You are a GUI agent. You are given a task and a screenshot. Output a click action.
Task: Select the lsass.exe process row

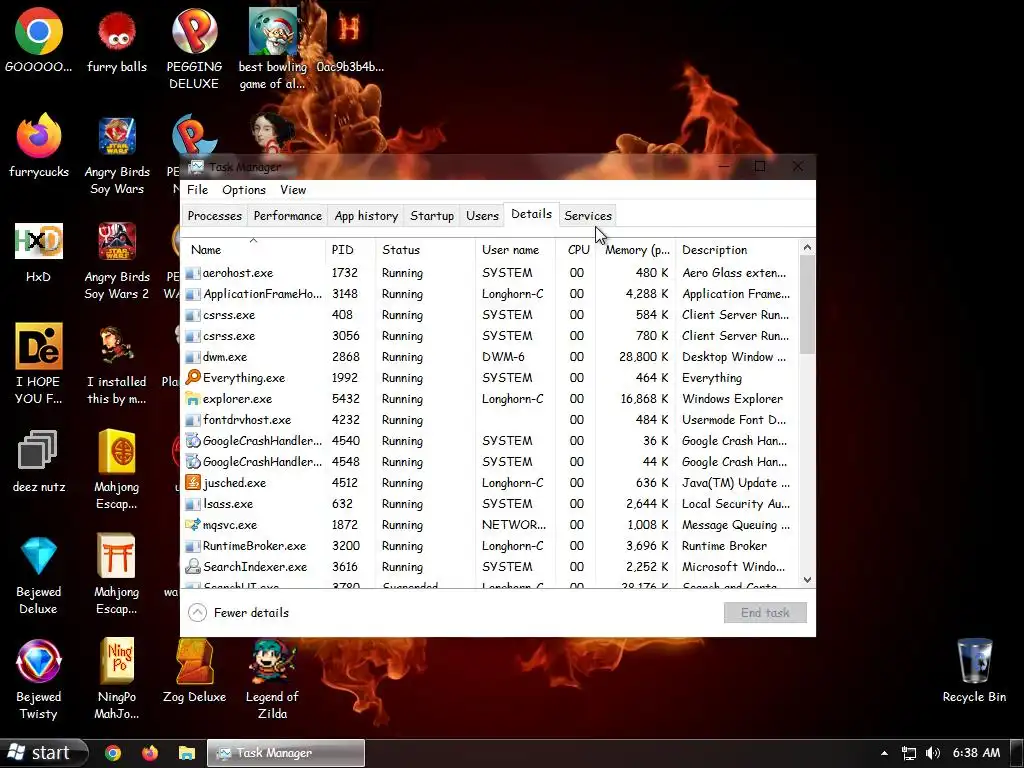point(490,504)
